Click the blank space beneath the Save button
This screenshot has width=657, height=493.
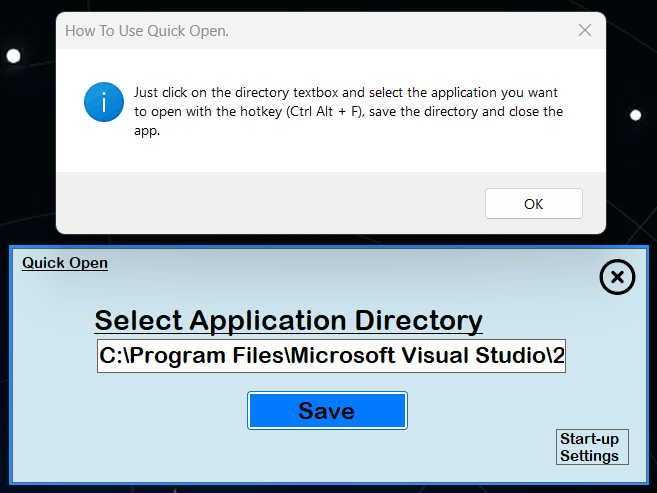click(x=327, y=455)
